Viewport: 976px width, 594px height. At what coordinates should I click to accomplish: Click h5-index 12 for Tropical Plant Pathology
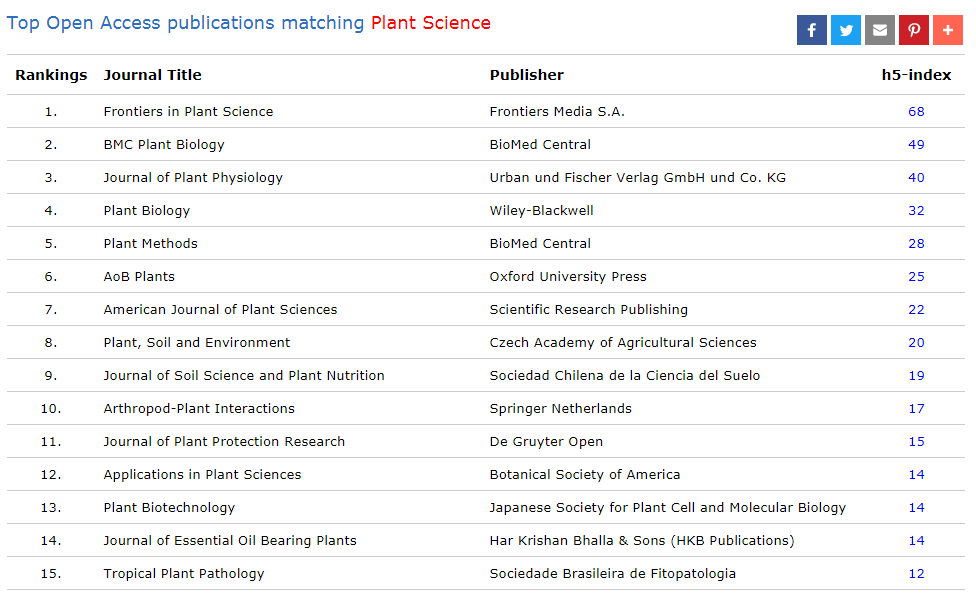point(916,574)
